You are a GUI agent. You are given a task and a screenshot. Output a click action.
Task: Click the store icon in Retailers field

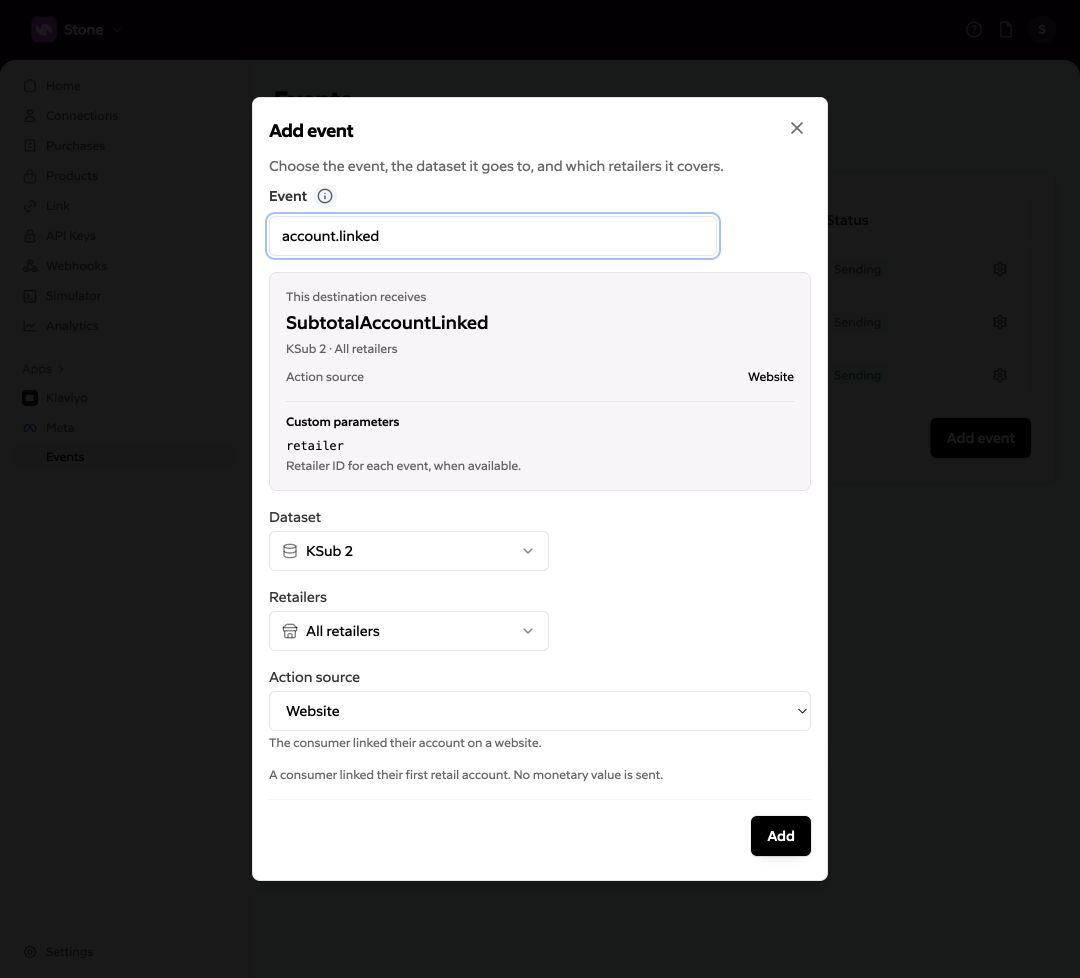pyautogui.click(x=290, y=631)
